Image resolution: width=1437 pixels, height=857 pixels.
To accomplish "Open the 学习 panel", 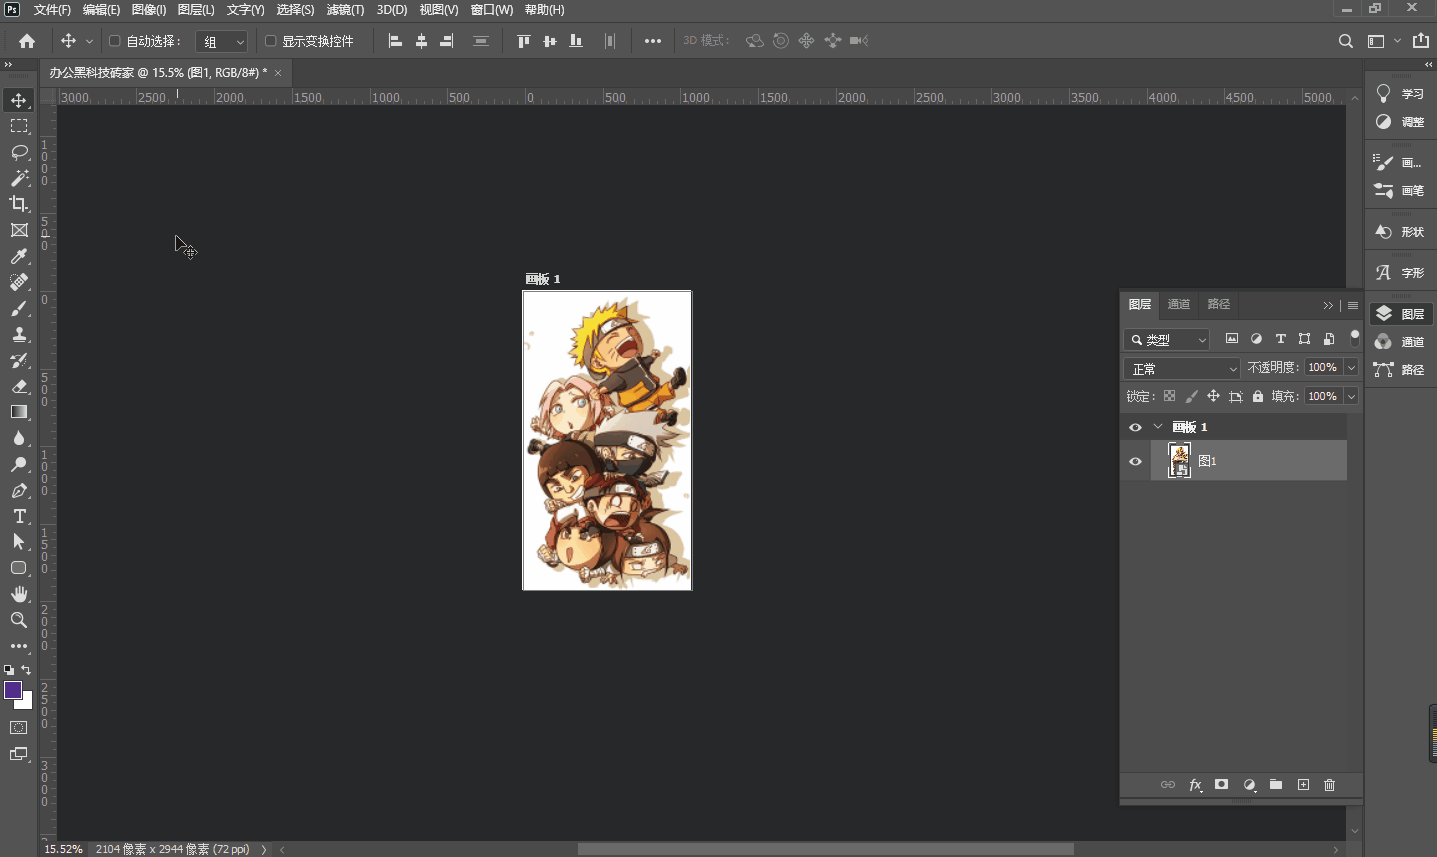I will 1400,93.
